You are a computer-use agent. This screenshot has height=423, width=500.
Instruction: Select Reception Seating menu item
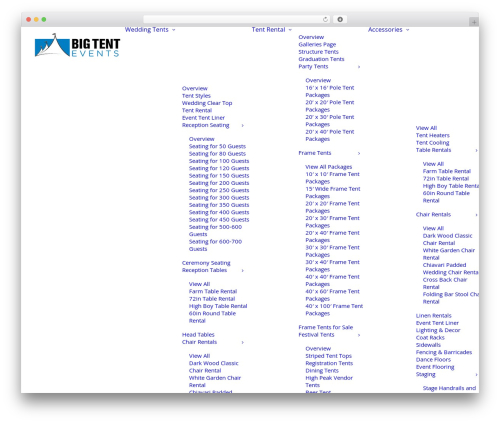pyautogui.click(x=206, y=125)
